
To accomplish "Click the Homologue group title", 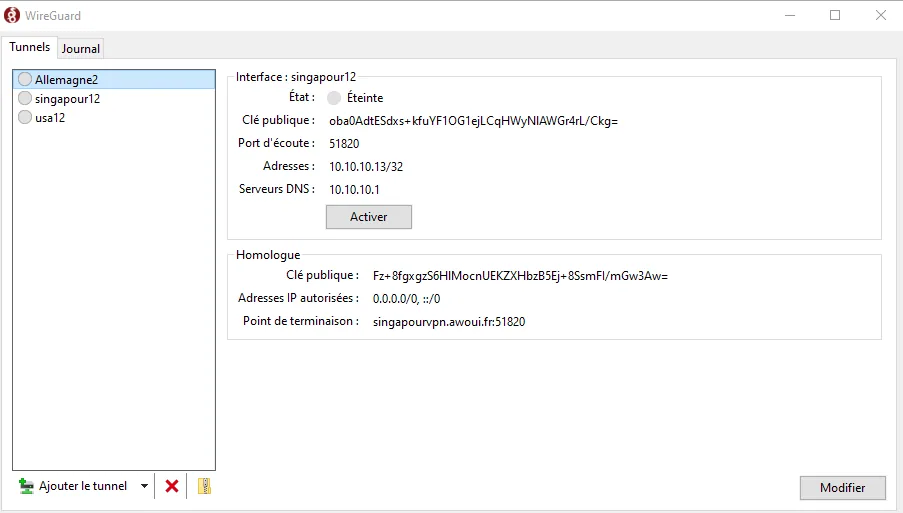I will tap(268, 255).
